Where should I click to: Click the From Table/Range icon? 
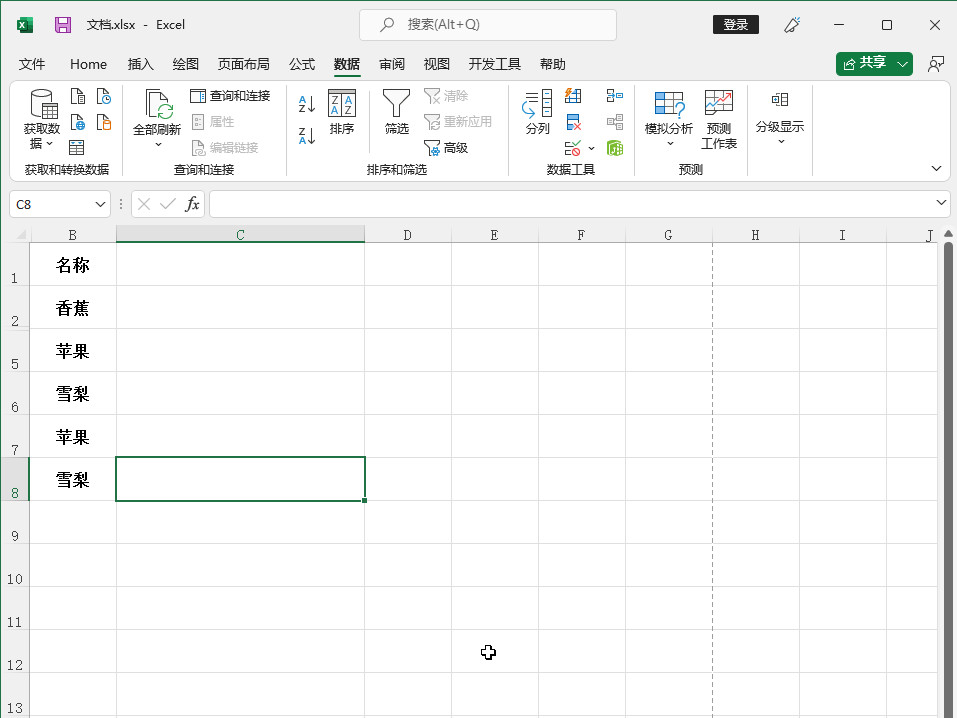[x=77, y=147]
